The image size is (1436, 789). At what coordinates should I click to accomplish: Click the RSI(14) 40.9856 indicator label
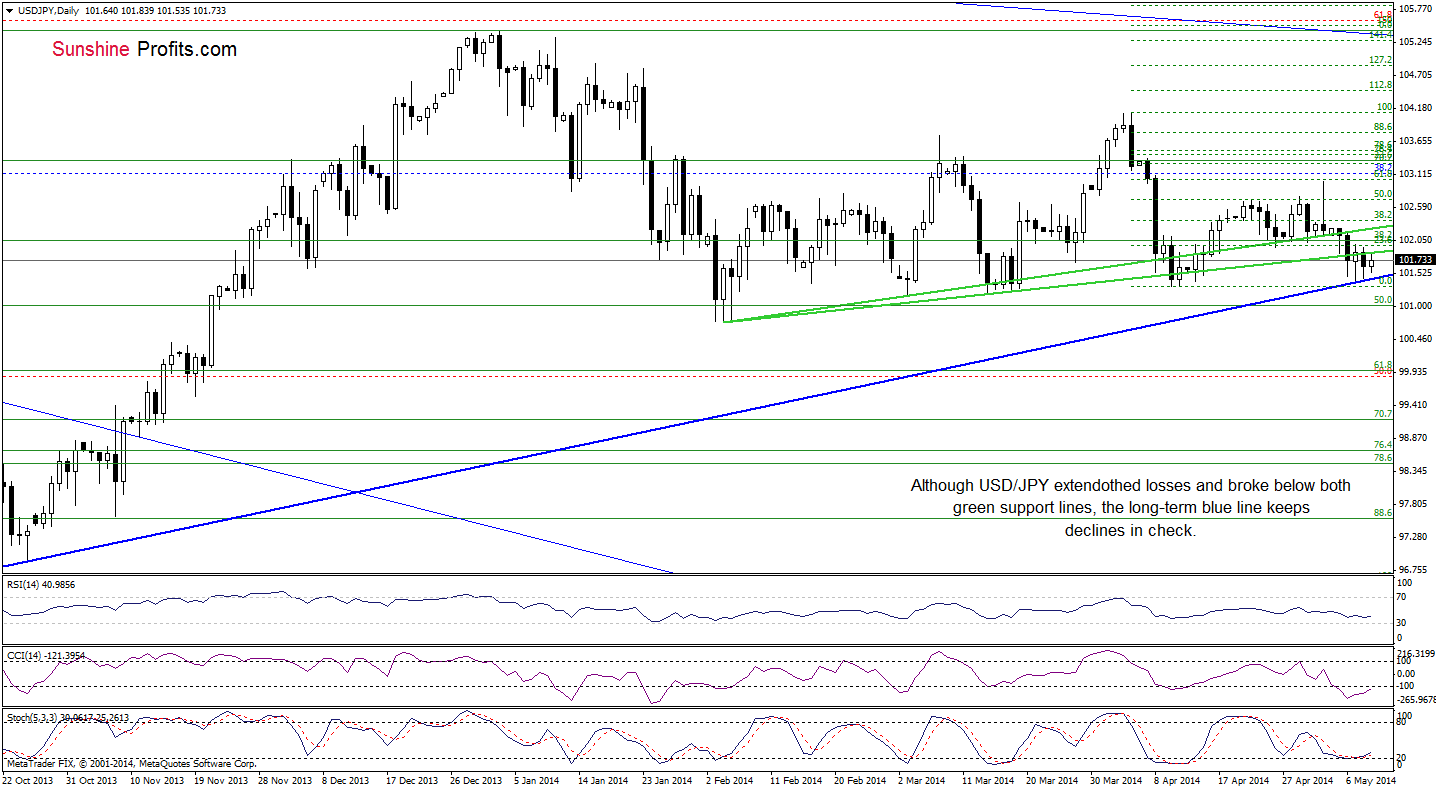(x=43, y=583)
